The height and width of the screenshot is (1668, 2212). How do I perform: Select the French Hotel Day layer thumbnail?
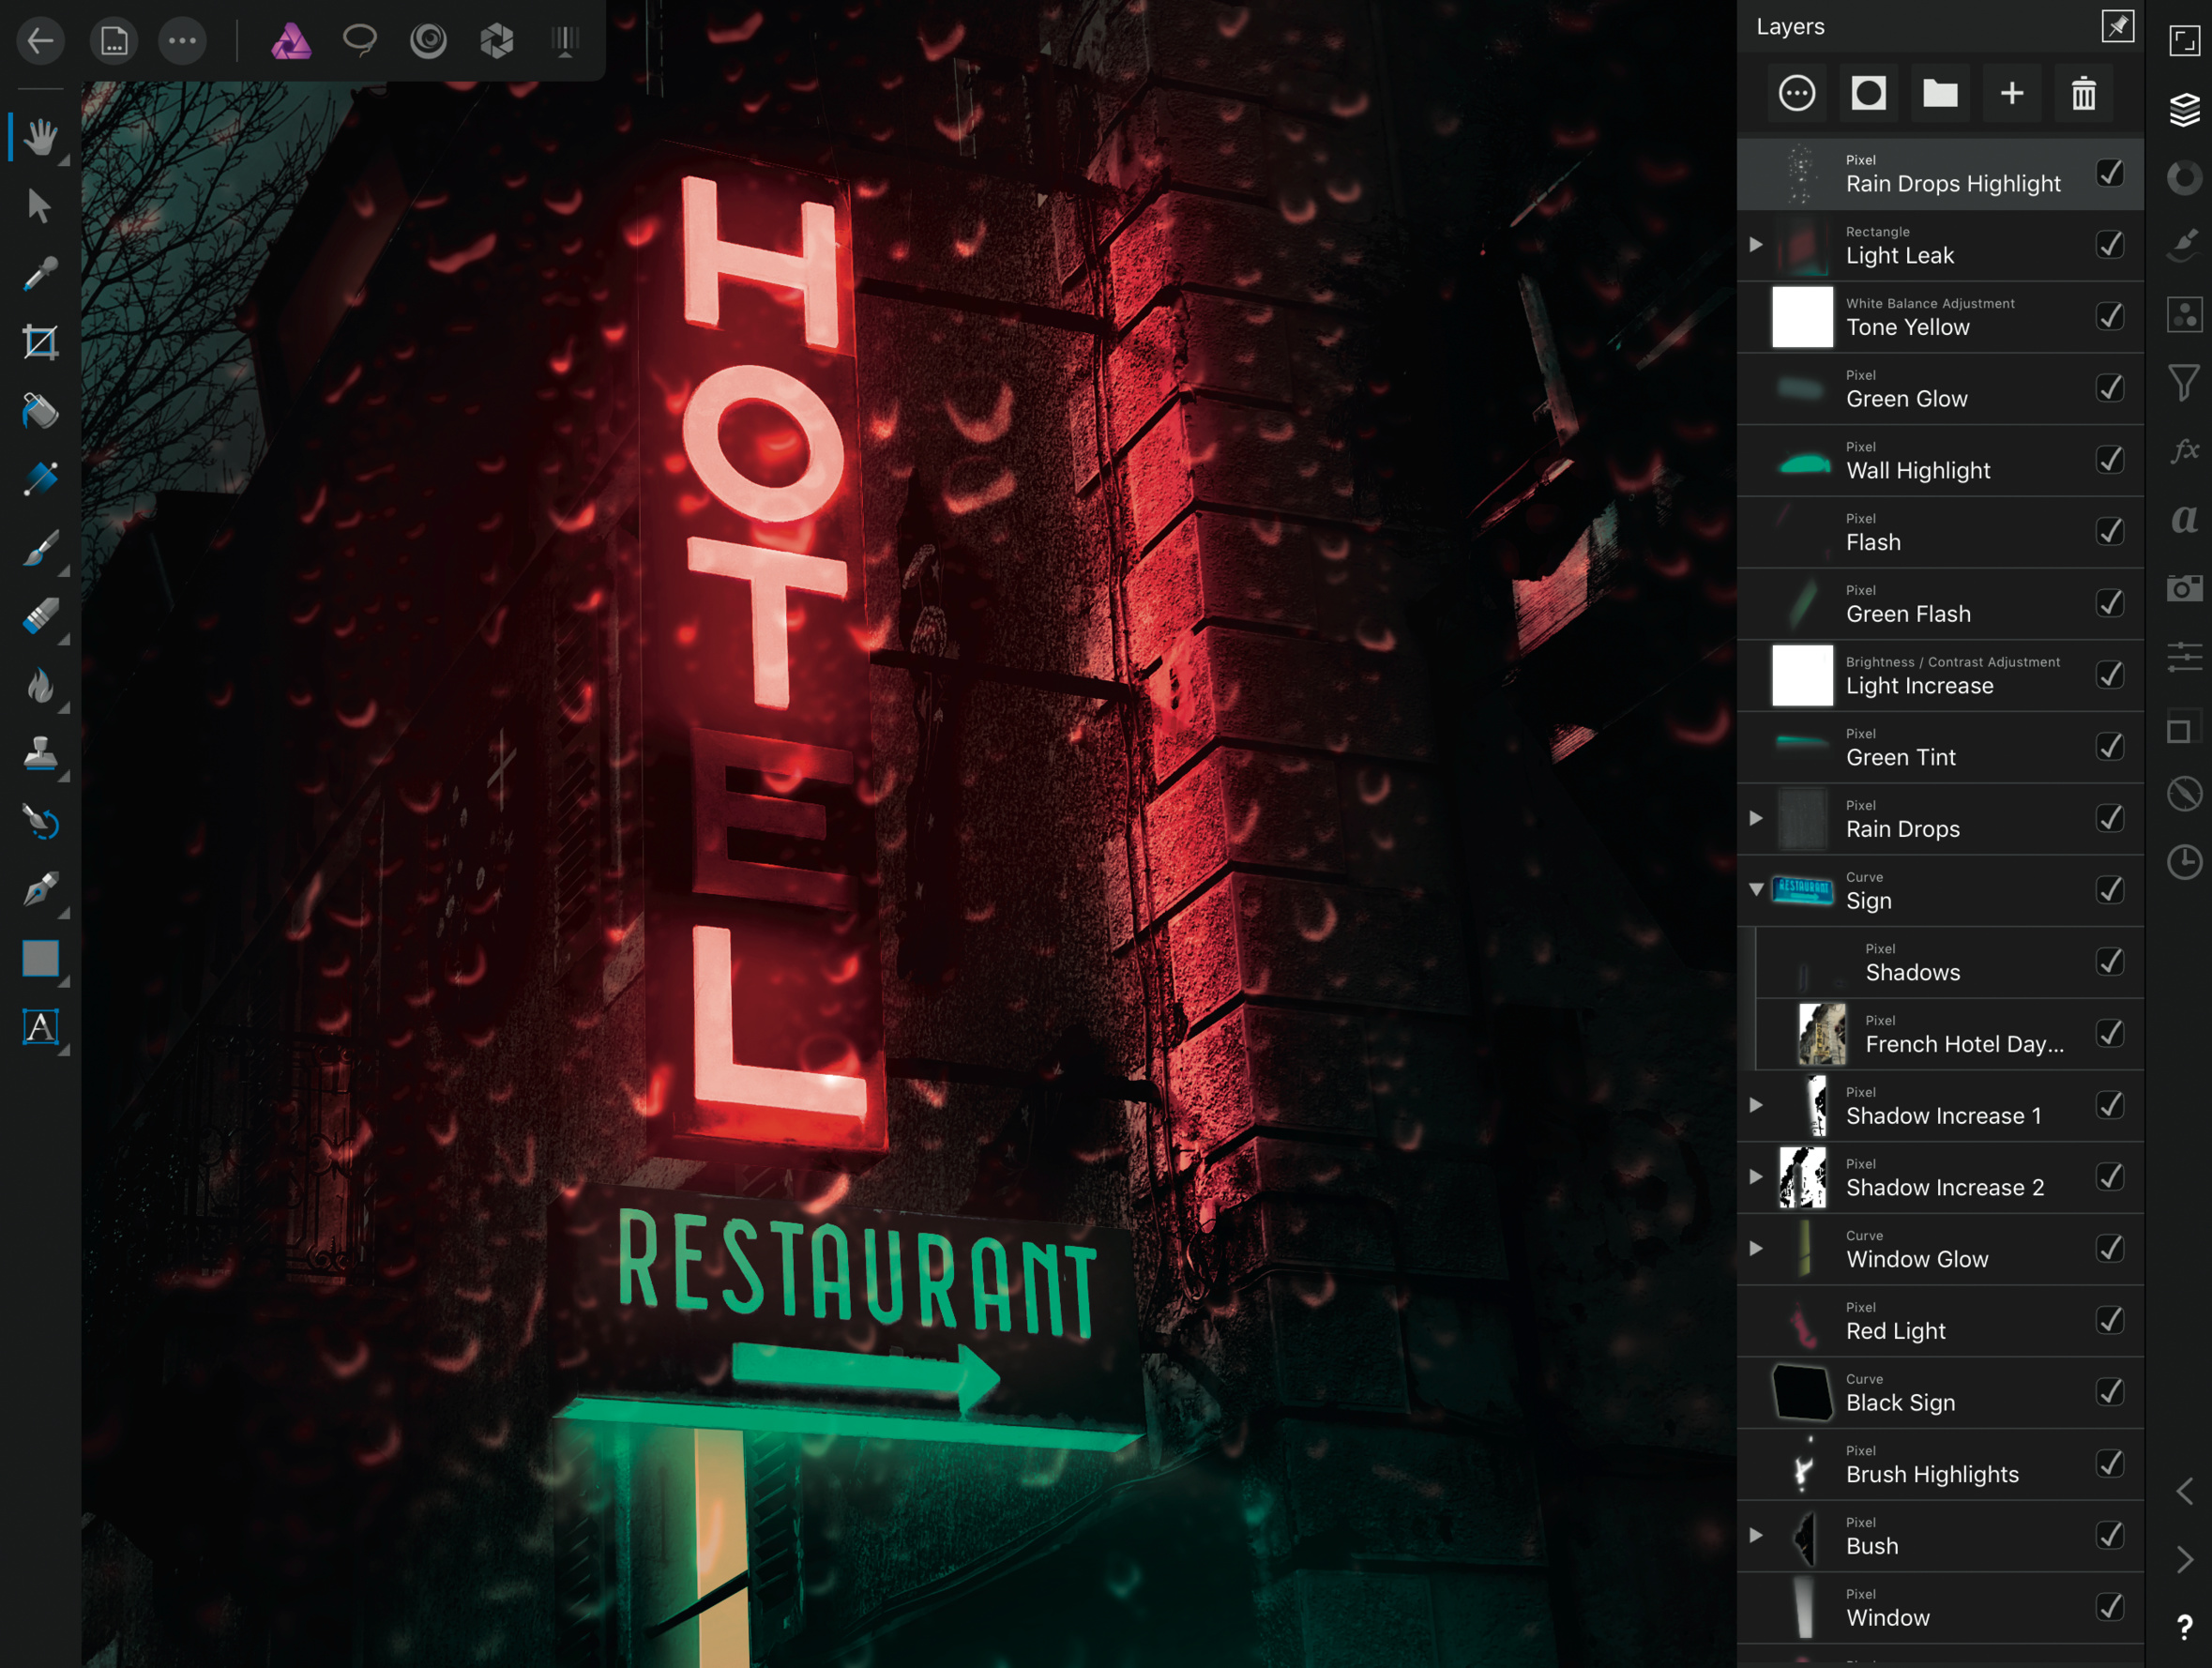pyautogui.click(x=1821, y=1034)
